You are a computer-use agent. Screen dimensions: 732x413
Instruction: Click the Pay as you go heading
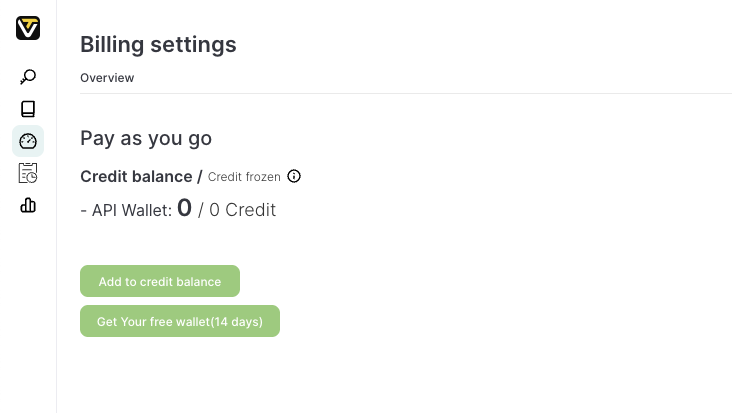click(146, 138)
